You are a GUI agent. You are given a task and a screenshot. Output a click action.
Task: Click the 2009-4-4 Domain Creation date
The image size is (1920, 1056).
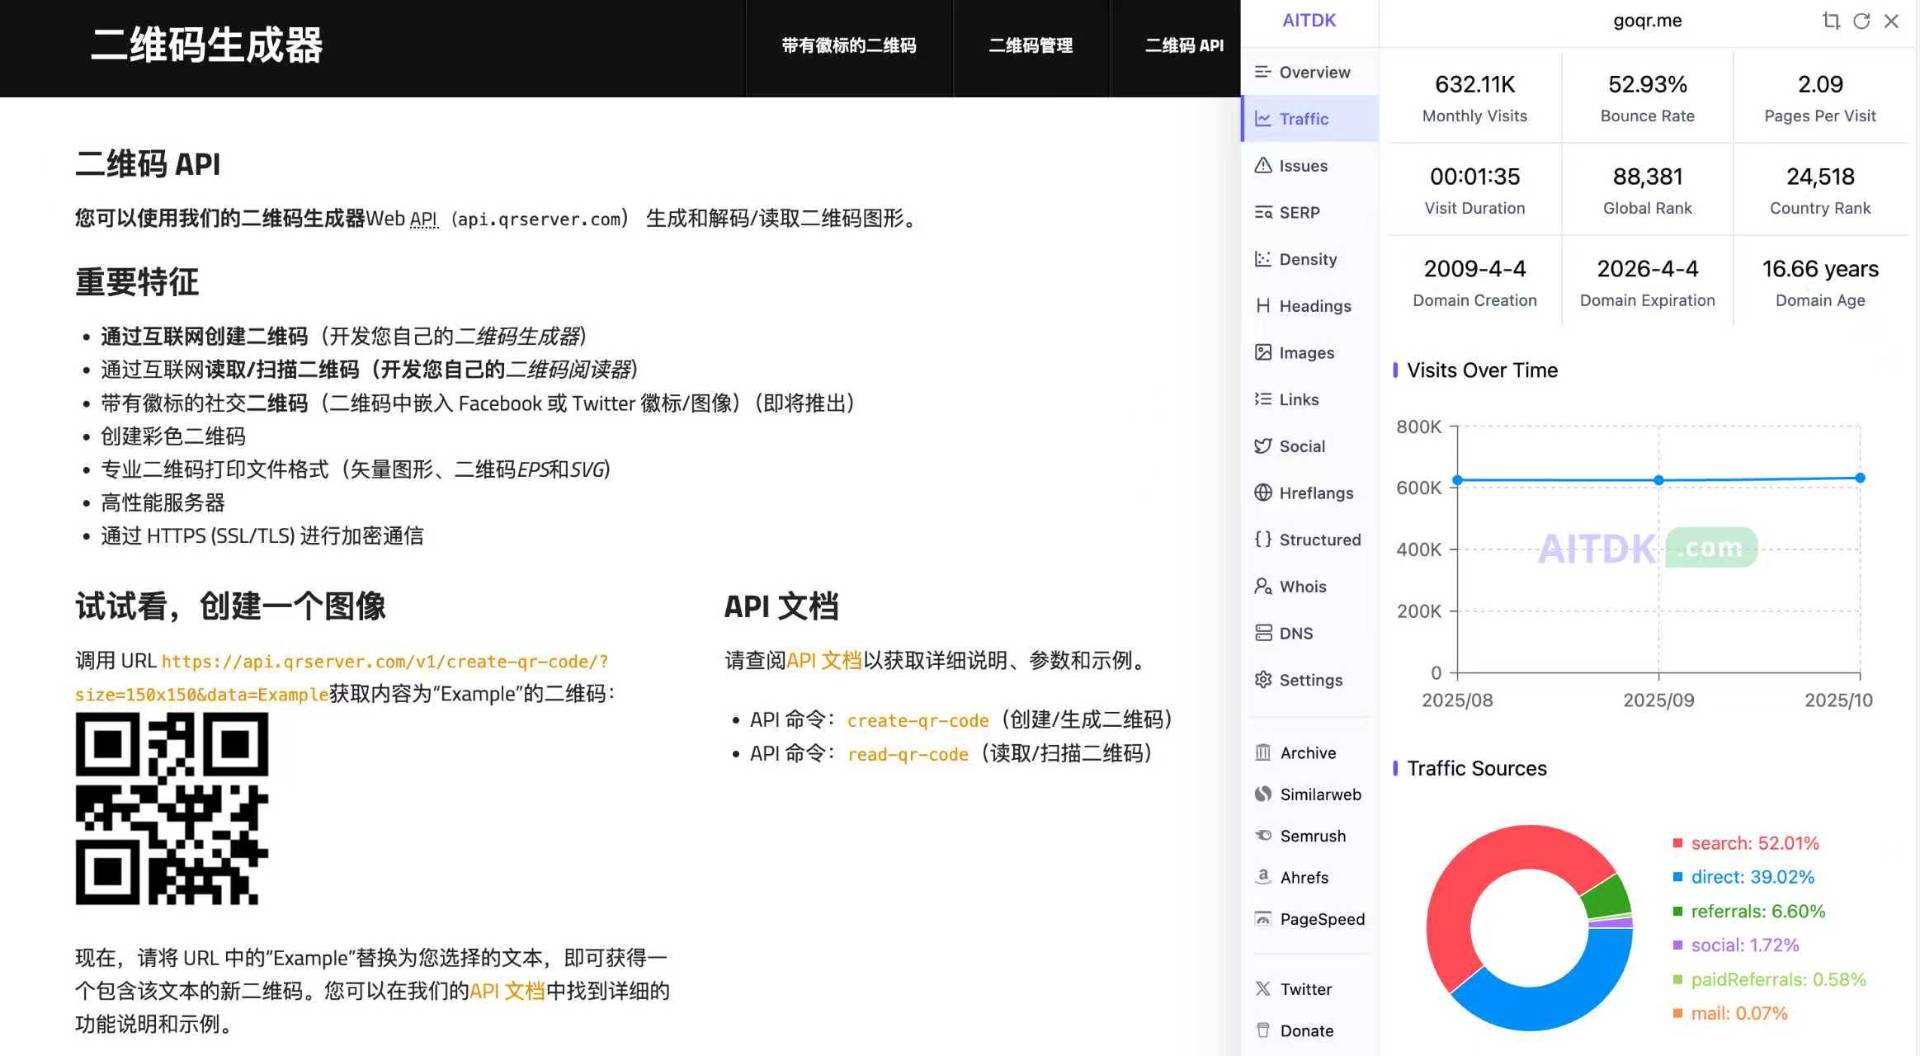[x=1475, y=269]
